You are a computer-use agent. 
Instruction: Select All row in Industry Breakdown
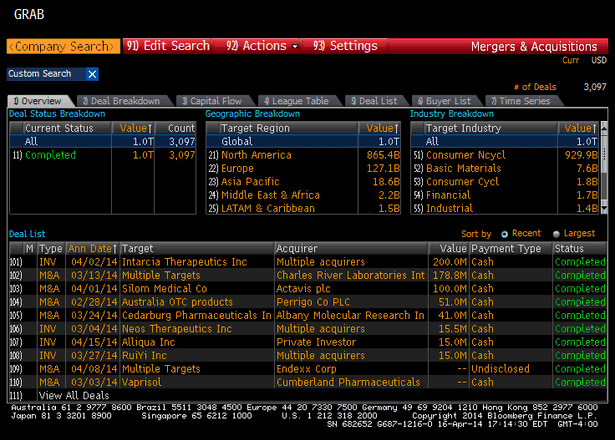pos(504,142)
